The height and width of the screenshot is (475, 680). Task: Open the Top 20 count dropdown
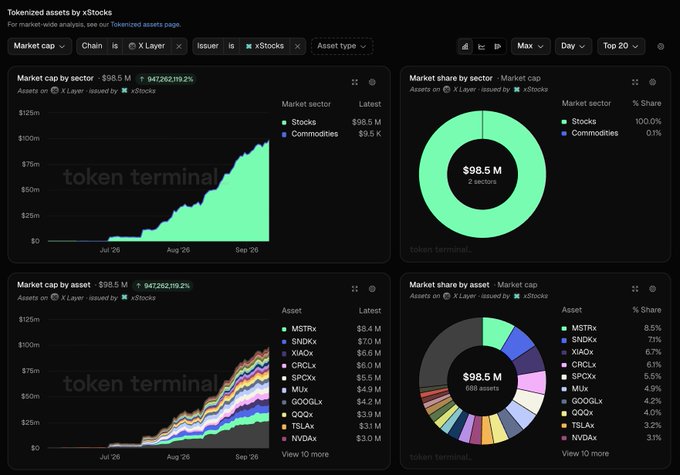pyautogui.click(x=621, y=46)
